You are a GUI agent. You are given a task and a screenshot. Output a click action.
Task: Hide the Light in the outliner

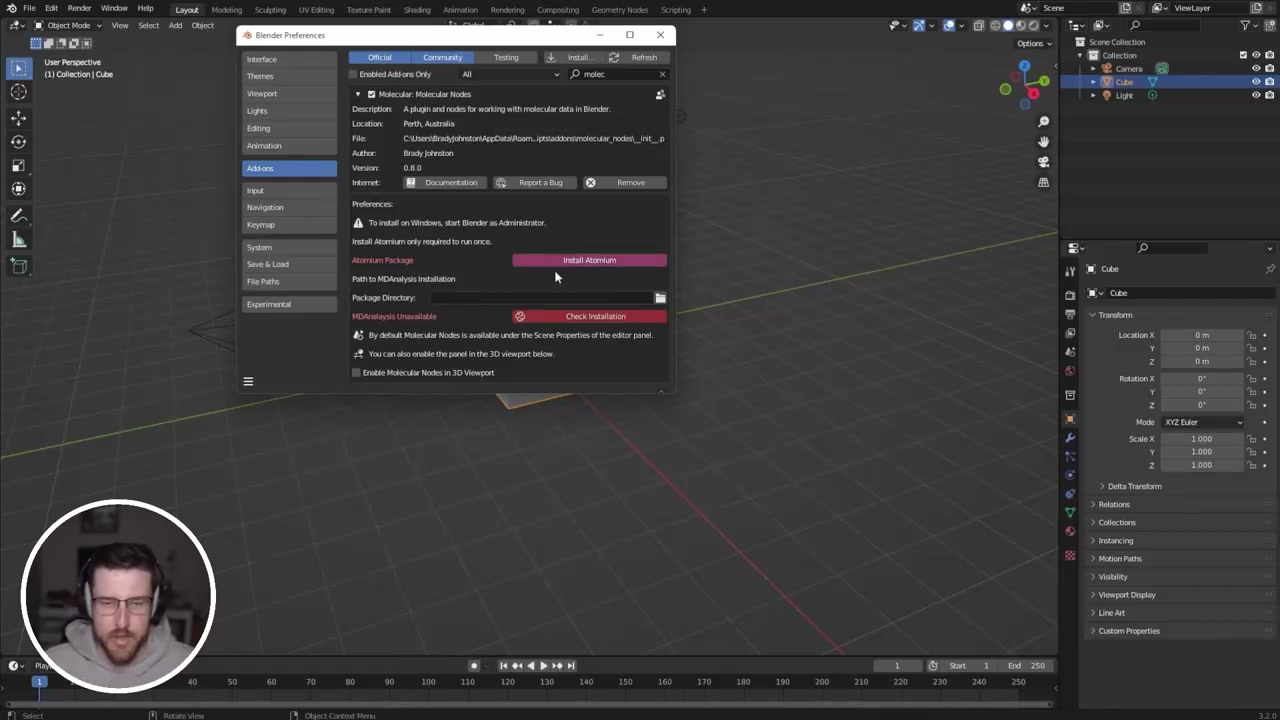point(1256,95)
